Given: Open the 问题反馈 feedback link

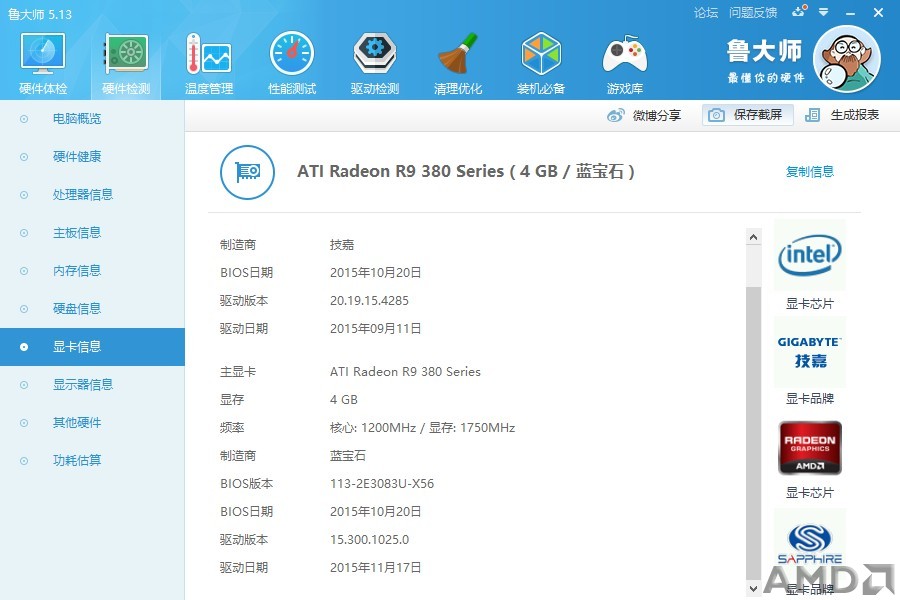Looking at the screenshot, I should (x=752, y=13).
